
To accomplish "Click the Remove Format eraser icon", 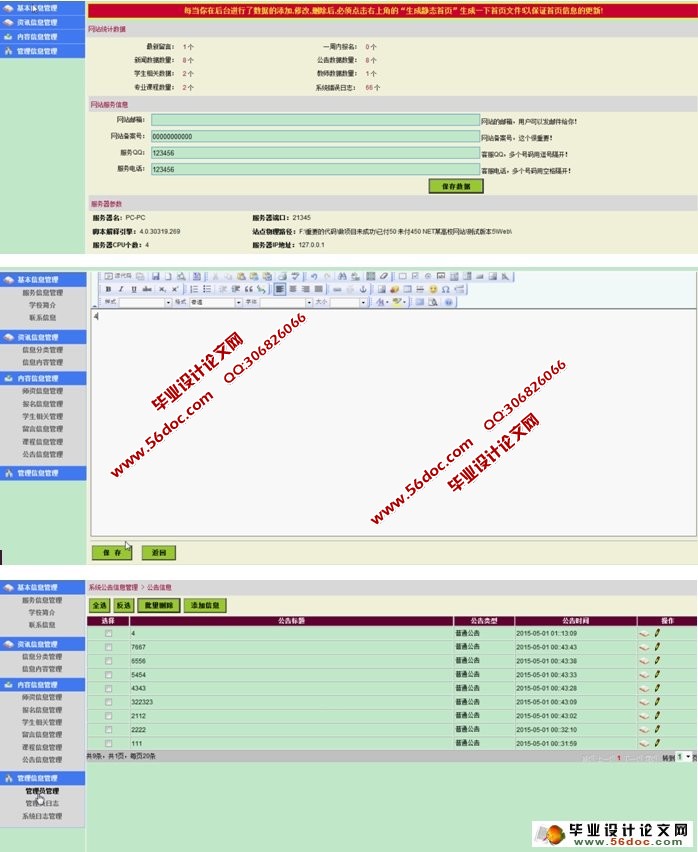I will [x=384, y=276].
